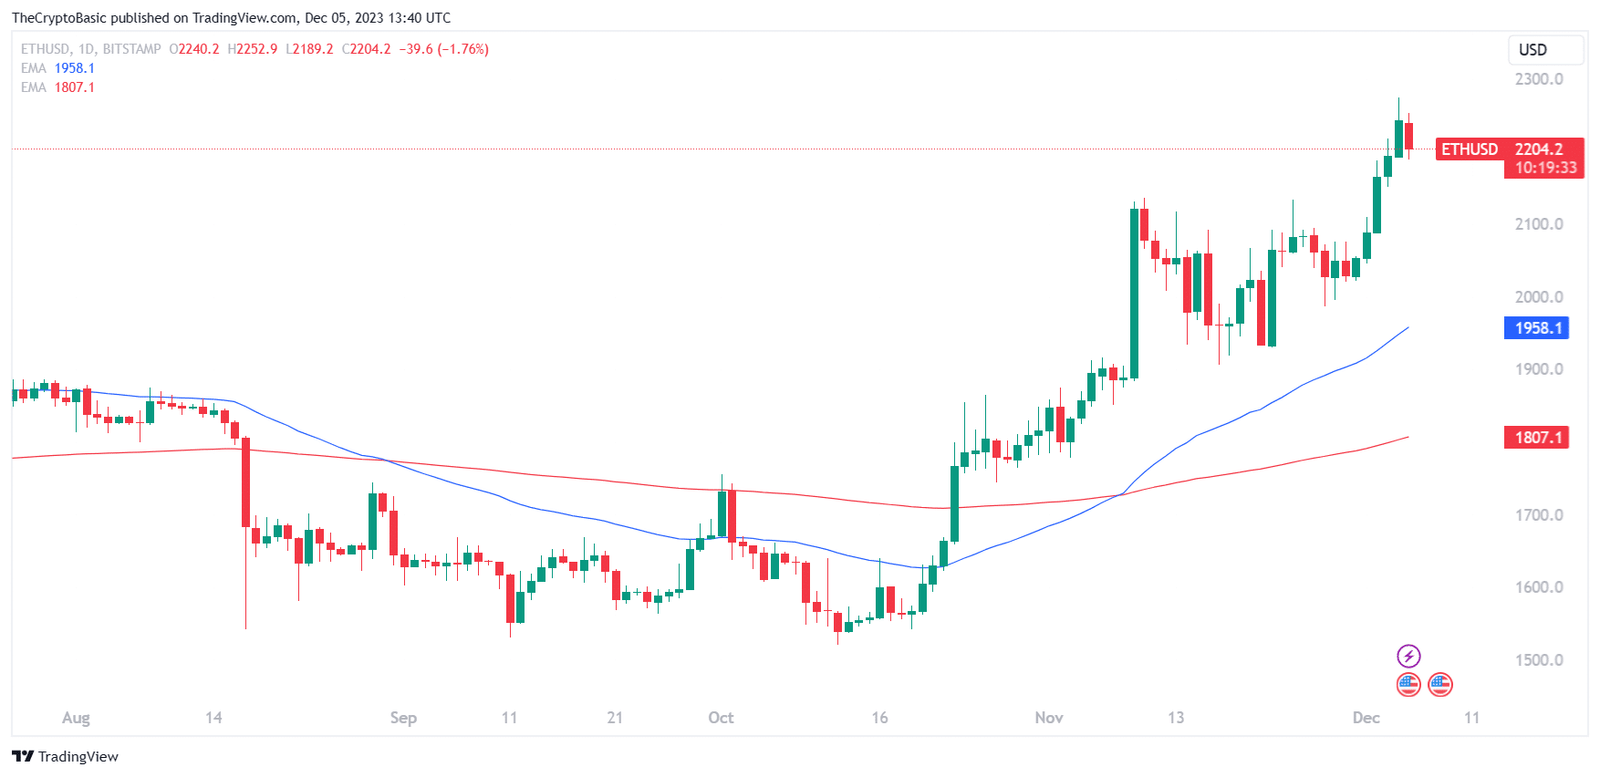Screen dimensions: 1600x776
Task: Click the 1500.0 price scale label
Action: point(1539,660)
